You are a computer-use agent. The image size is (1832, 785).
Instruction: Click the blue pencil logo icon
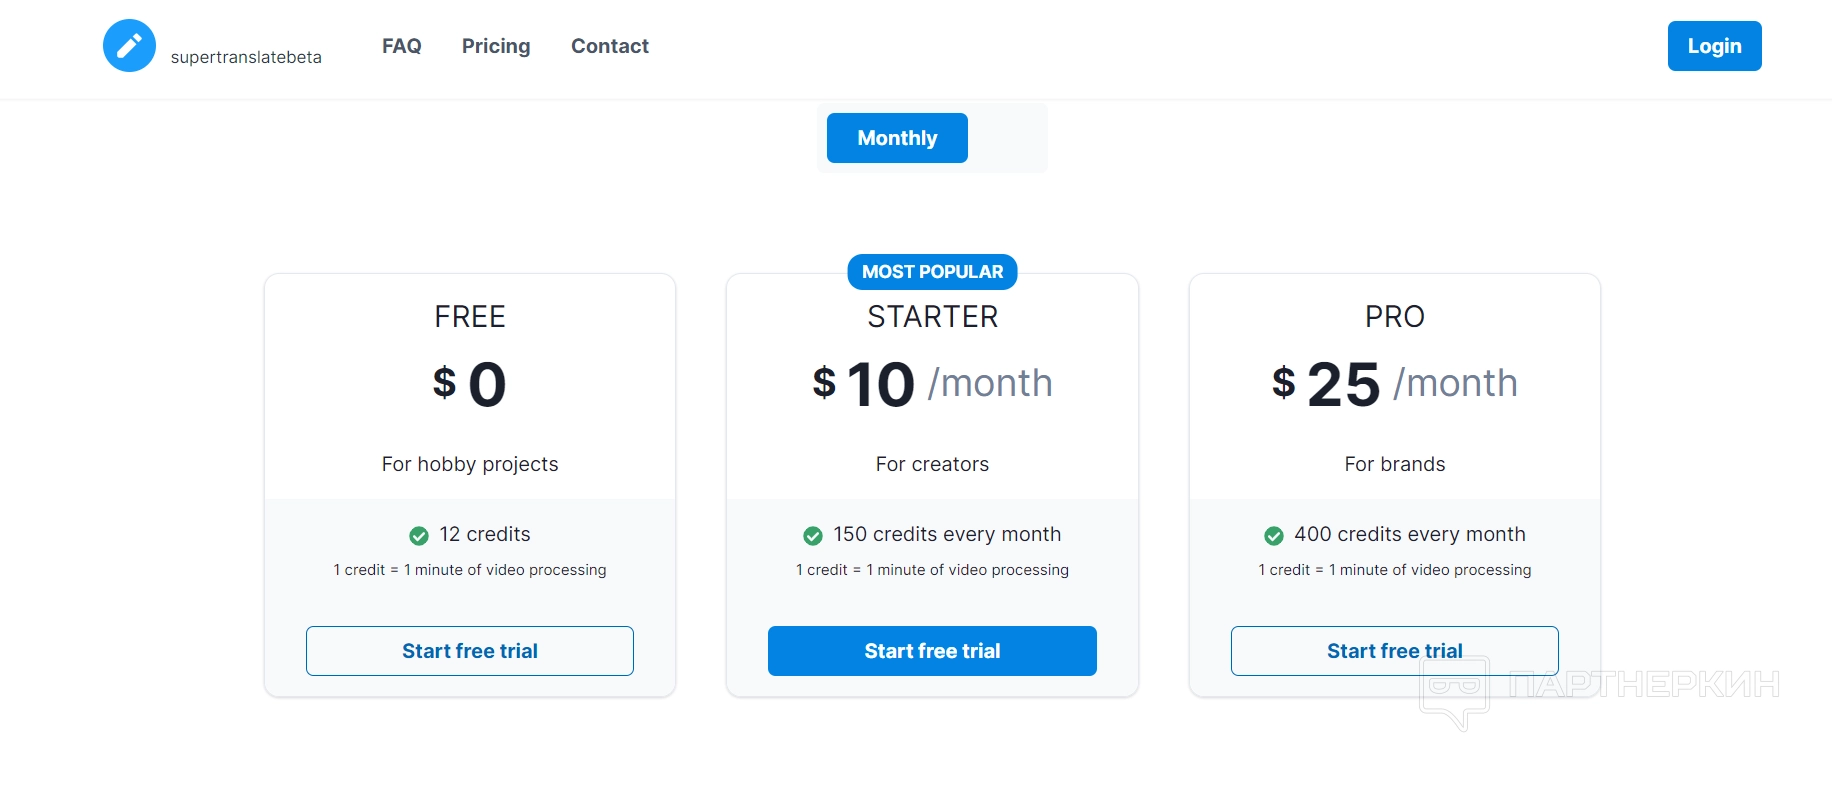[129, 46]
